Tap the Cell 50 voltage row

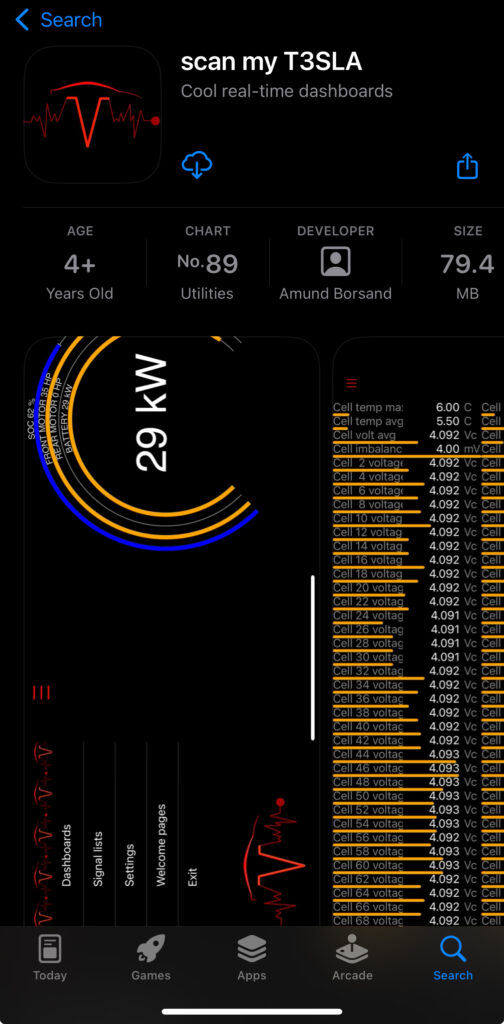pos(406,796)
